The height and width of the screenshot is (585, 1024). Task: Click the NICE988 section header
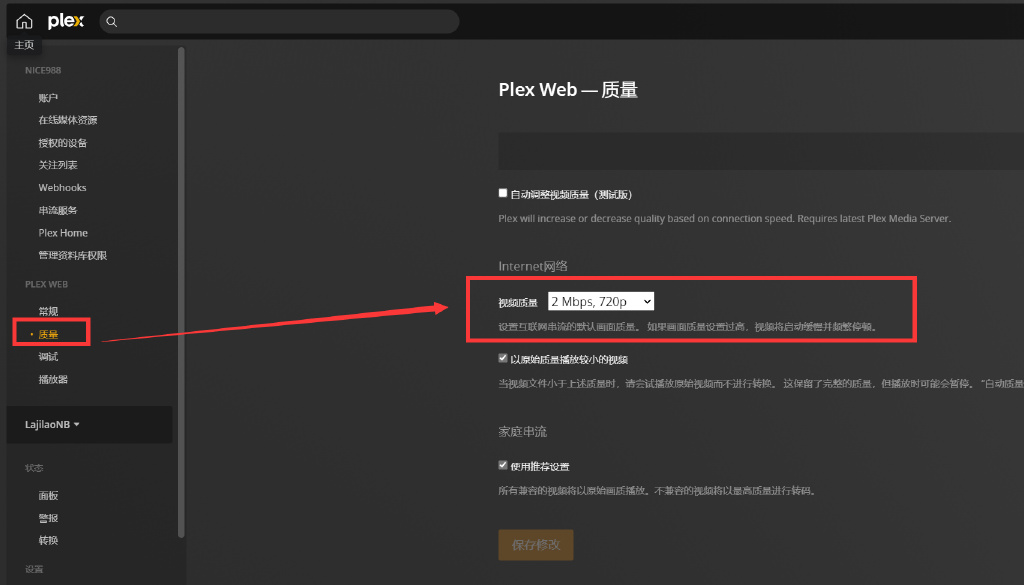pos(43,71)
